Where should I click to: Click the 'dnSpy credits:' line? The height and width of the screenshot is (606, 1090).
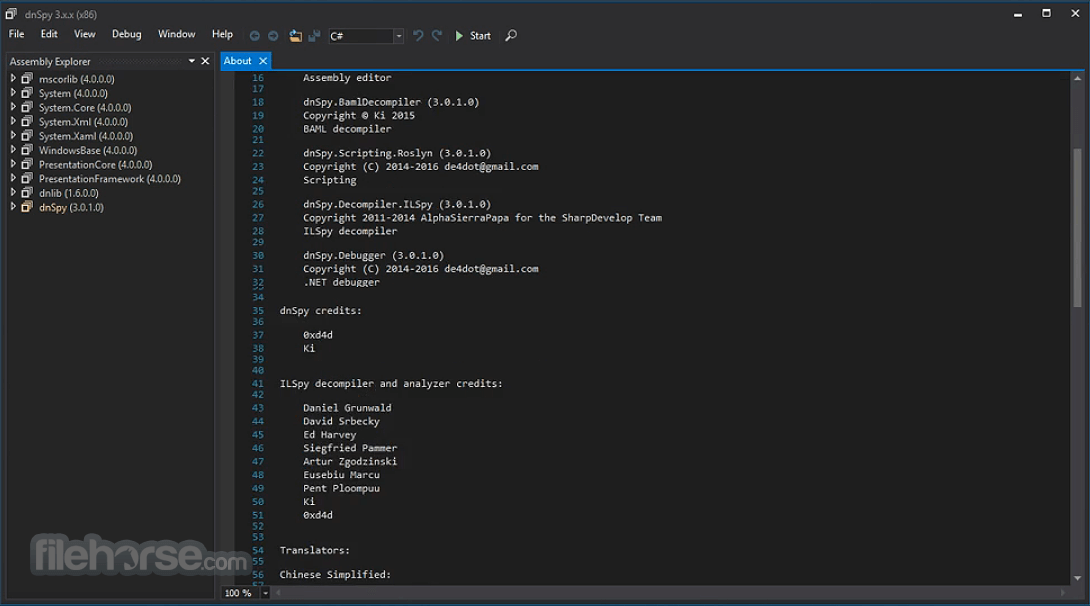[x=320, y=311]
